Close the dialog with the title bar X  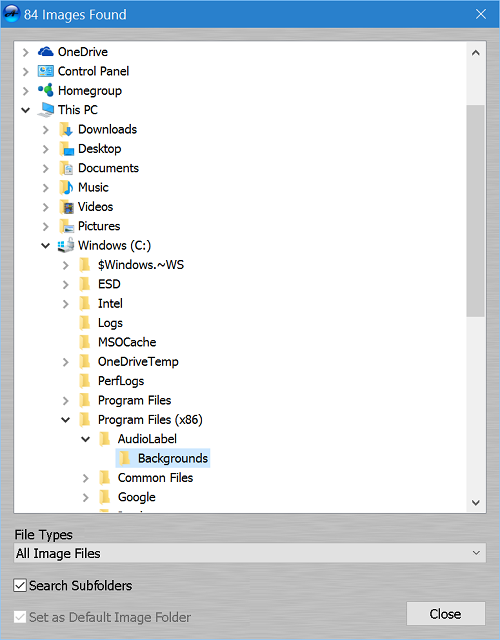(481, 14)
